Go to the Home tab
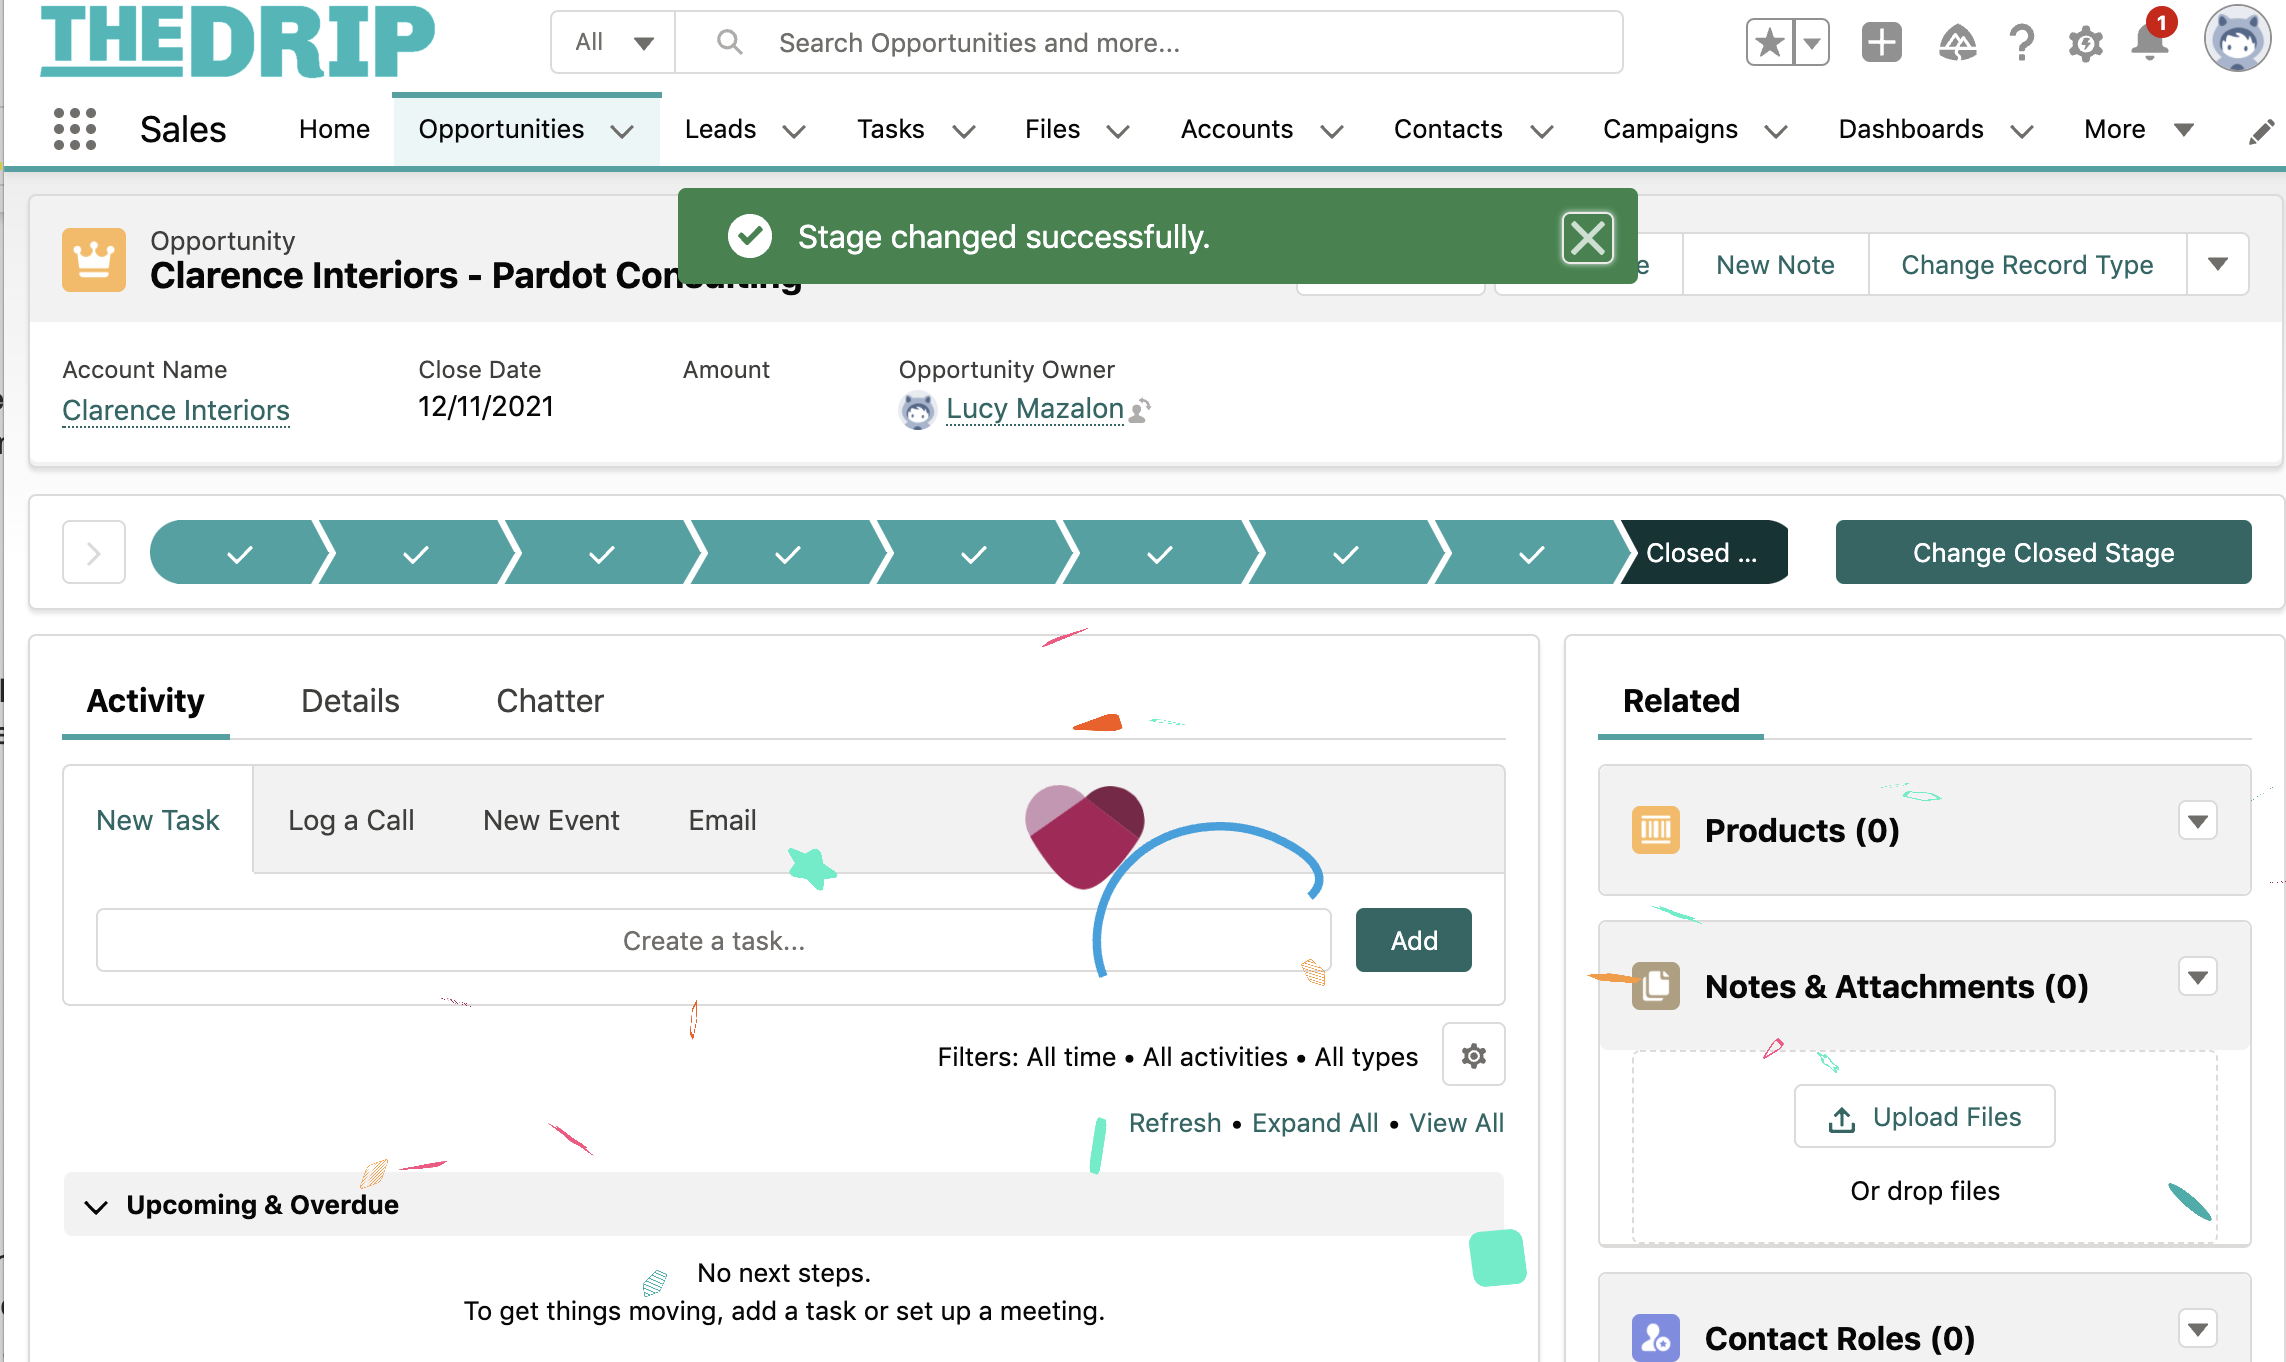 [x=334, y=129]
